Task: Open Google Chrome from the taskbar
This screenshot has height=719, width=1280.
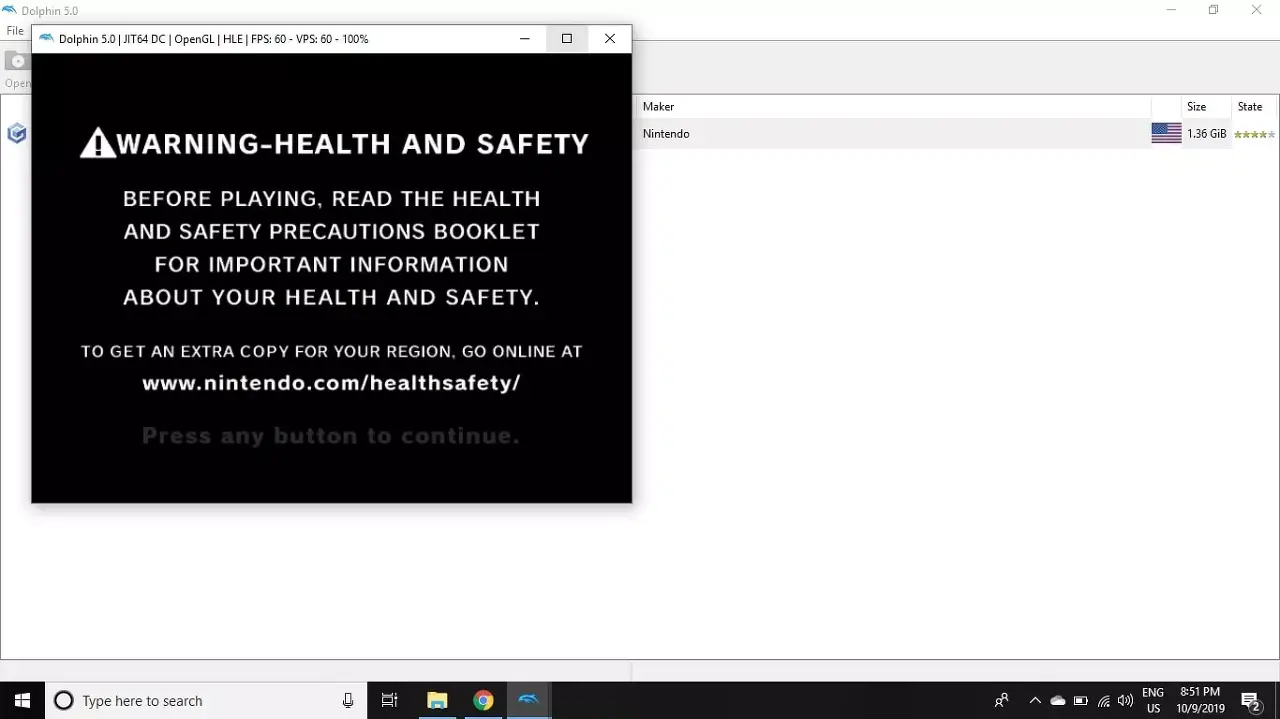Action: coord(483,700)
